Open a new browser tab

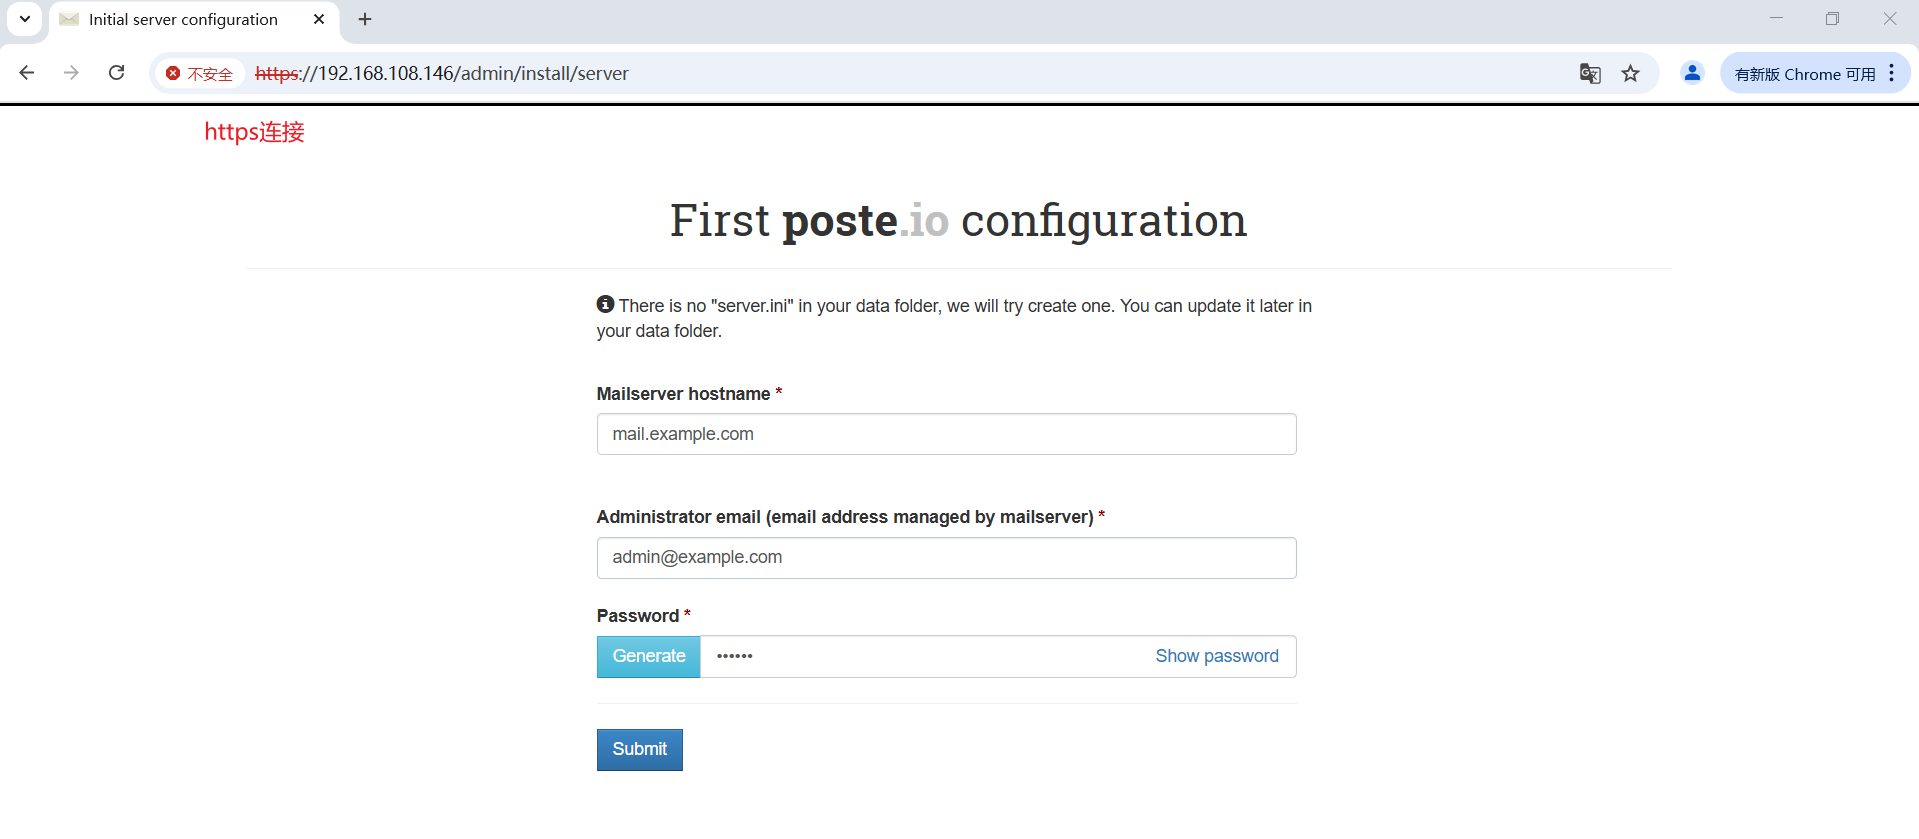(365, 19)
